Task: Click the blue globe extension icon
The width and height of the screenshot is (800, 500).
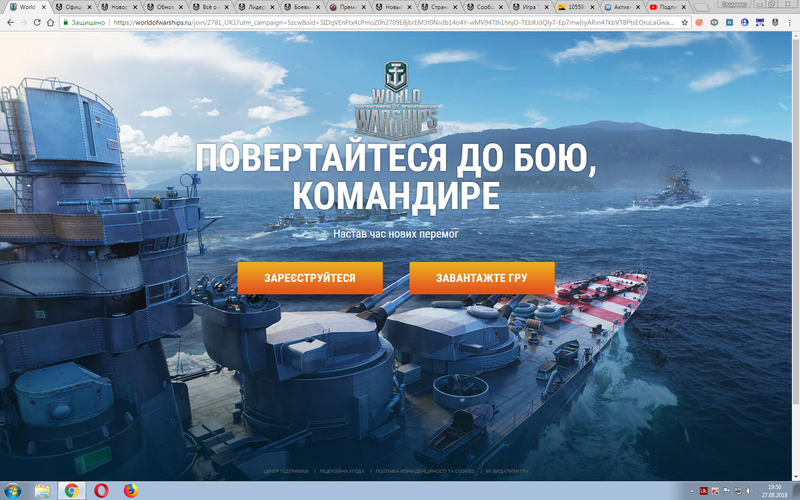Action: point(744,22)
